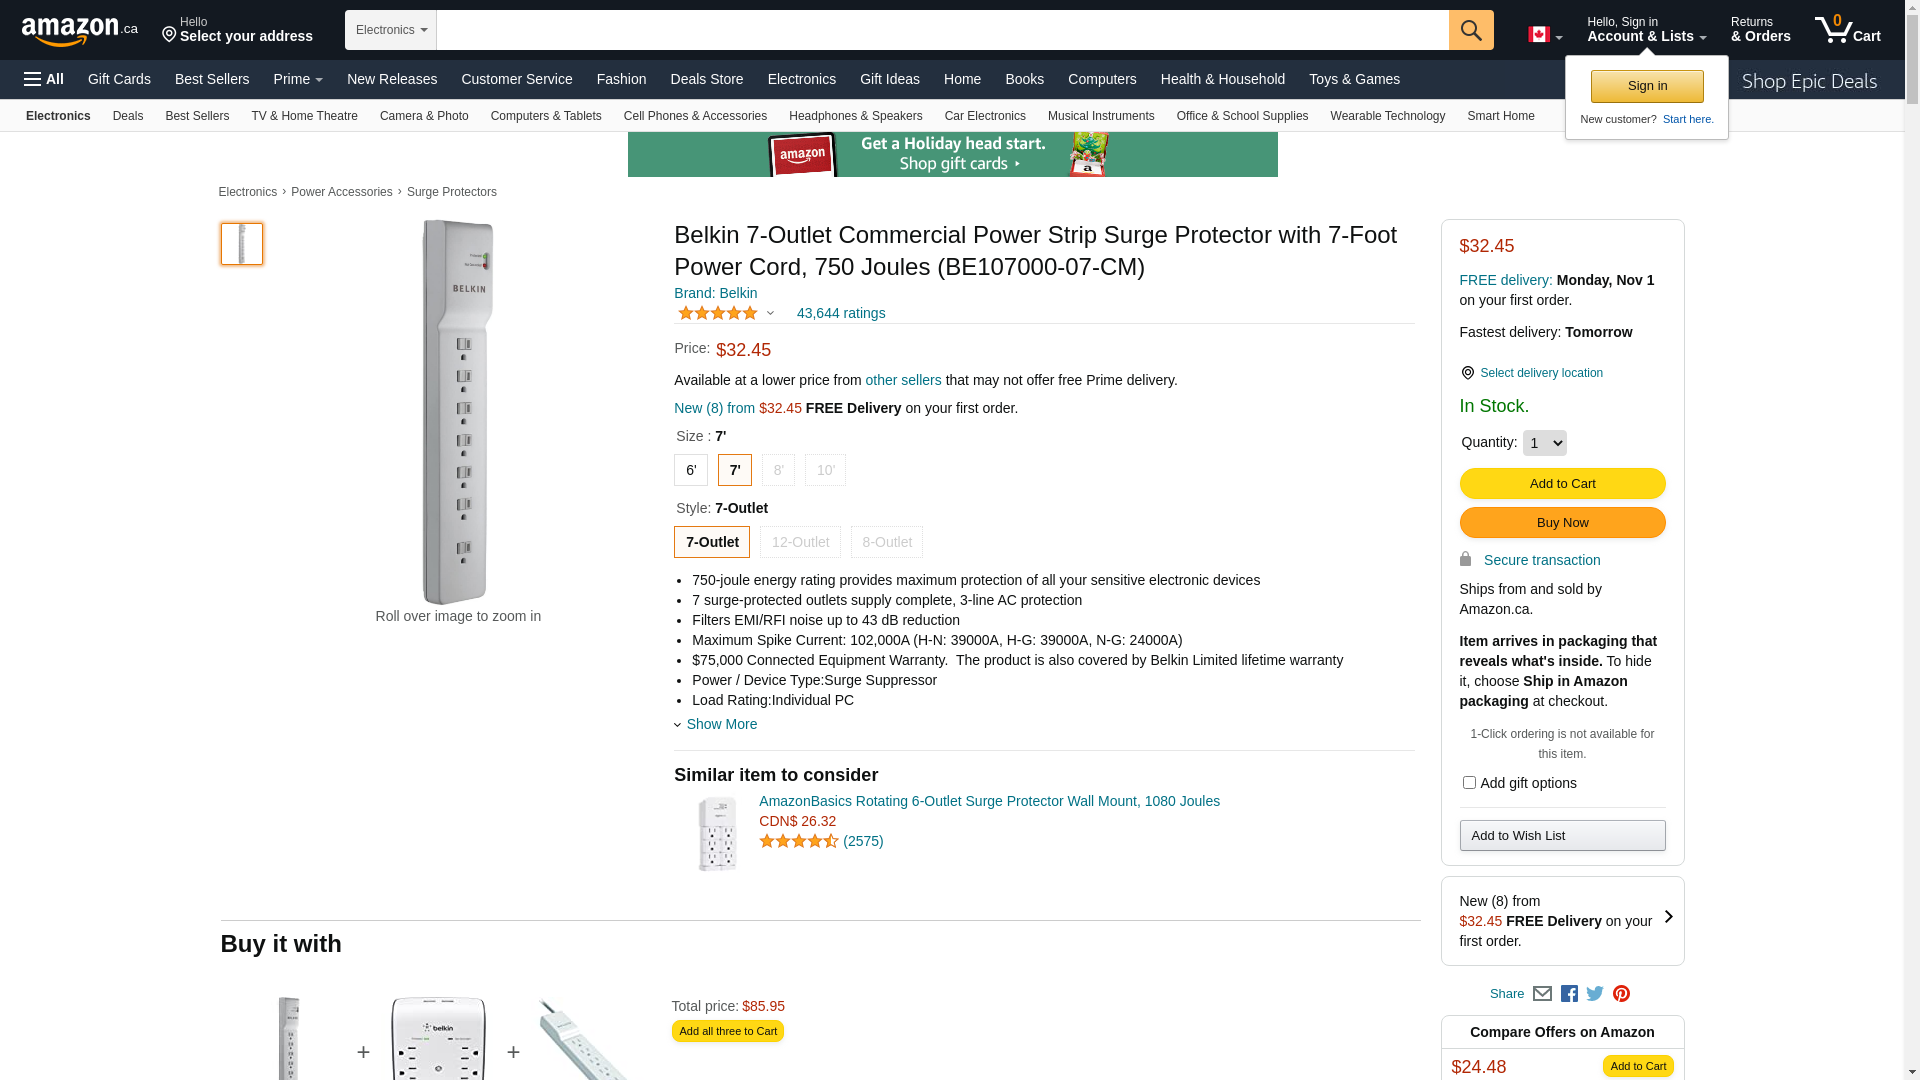Expand Show More product details
Screen dimensions: 1920x1080
[x=720, y=724]
